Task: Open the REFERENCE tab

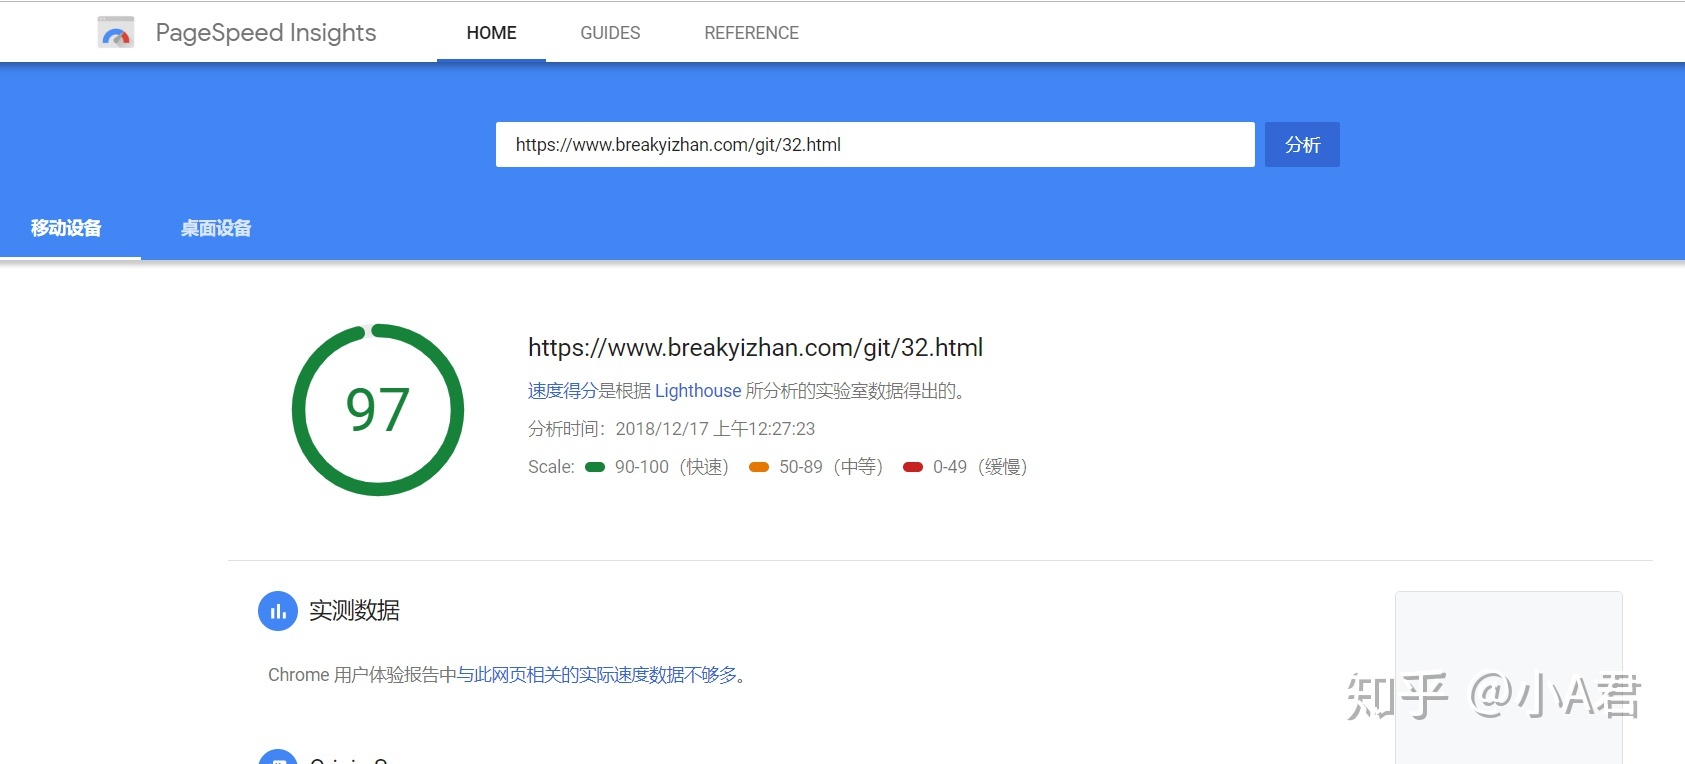Action: click(751, 33)
